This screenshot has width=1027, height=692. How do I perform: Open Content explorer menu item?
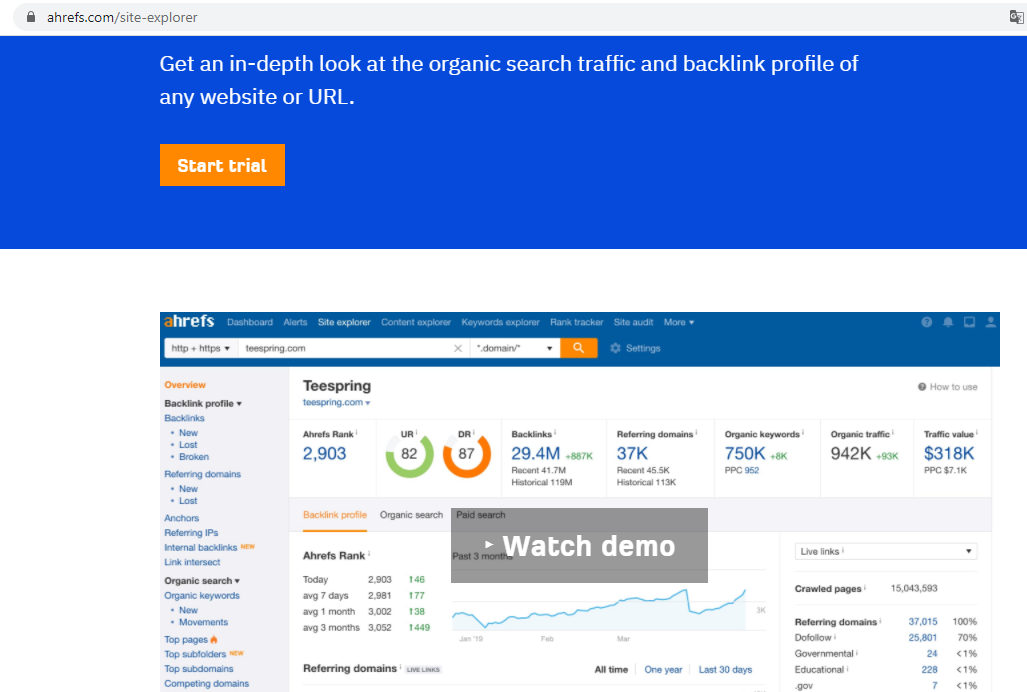[416, 322]
